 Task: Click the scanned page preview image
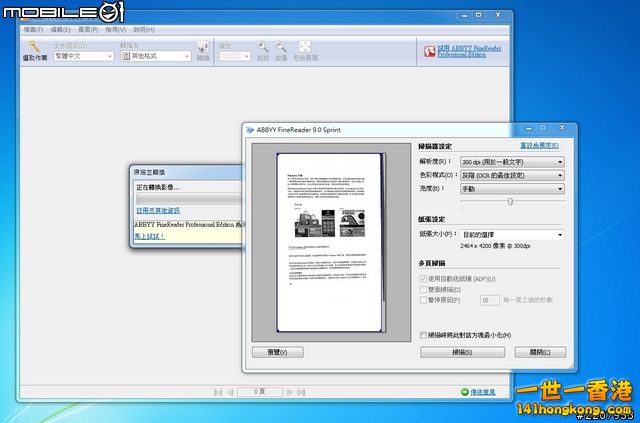pos(330,242)
